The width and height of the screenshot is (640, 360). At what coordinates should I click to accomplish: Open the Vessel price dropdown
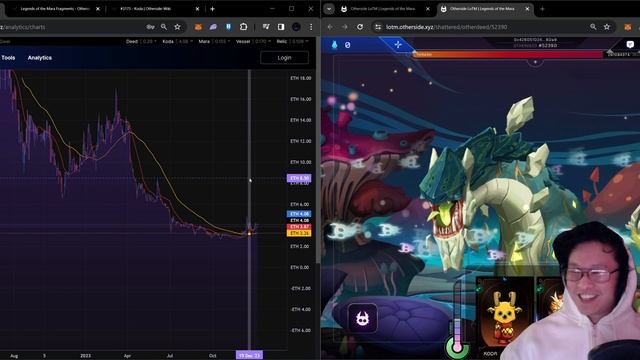coord(253,41)
